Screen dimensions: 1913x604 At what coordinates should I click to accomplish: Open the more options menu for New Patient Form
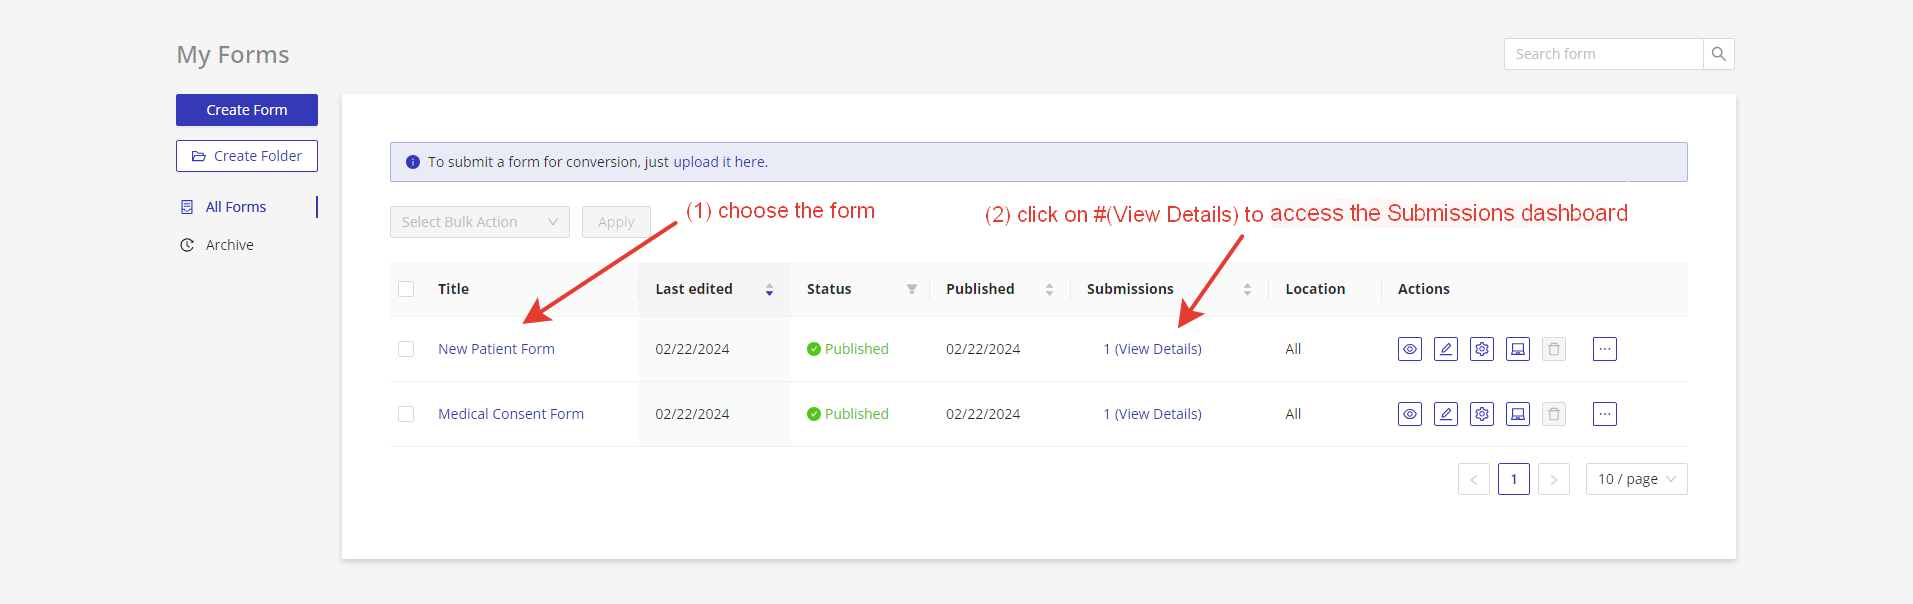coord(1604,349)
